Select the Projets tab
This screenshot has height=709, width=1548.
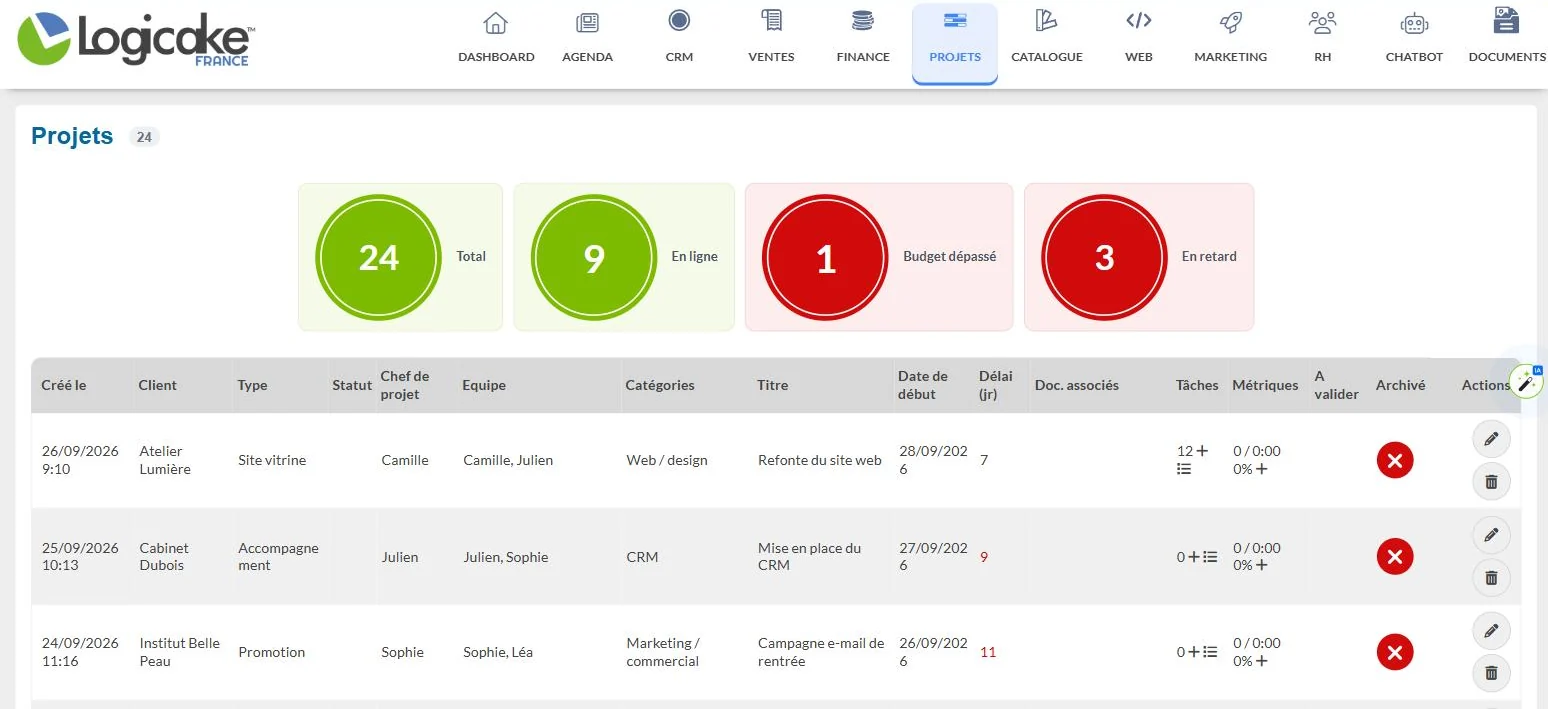coord(955,43)
